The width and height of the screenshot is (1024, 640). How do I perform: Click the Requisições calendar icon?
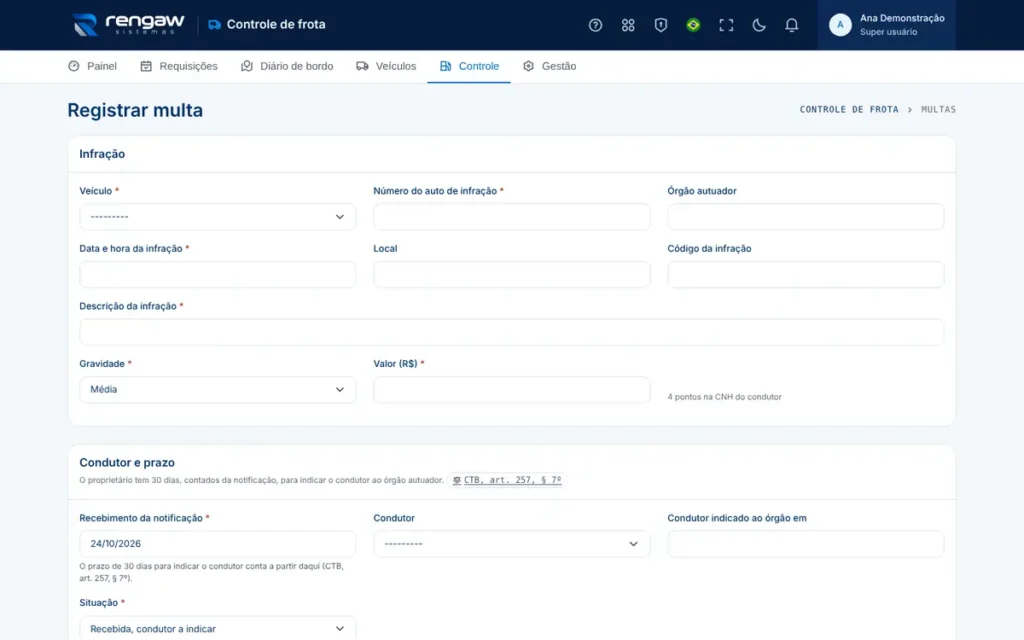pyautogui.click(x=146, y=66)
